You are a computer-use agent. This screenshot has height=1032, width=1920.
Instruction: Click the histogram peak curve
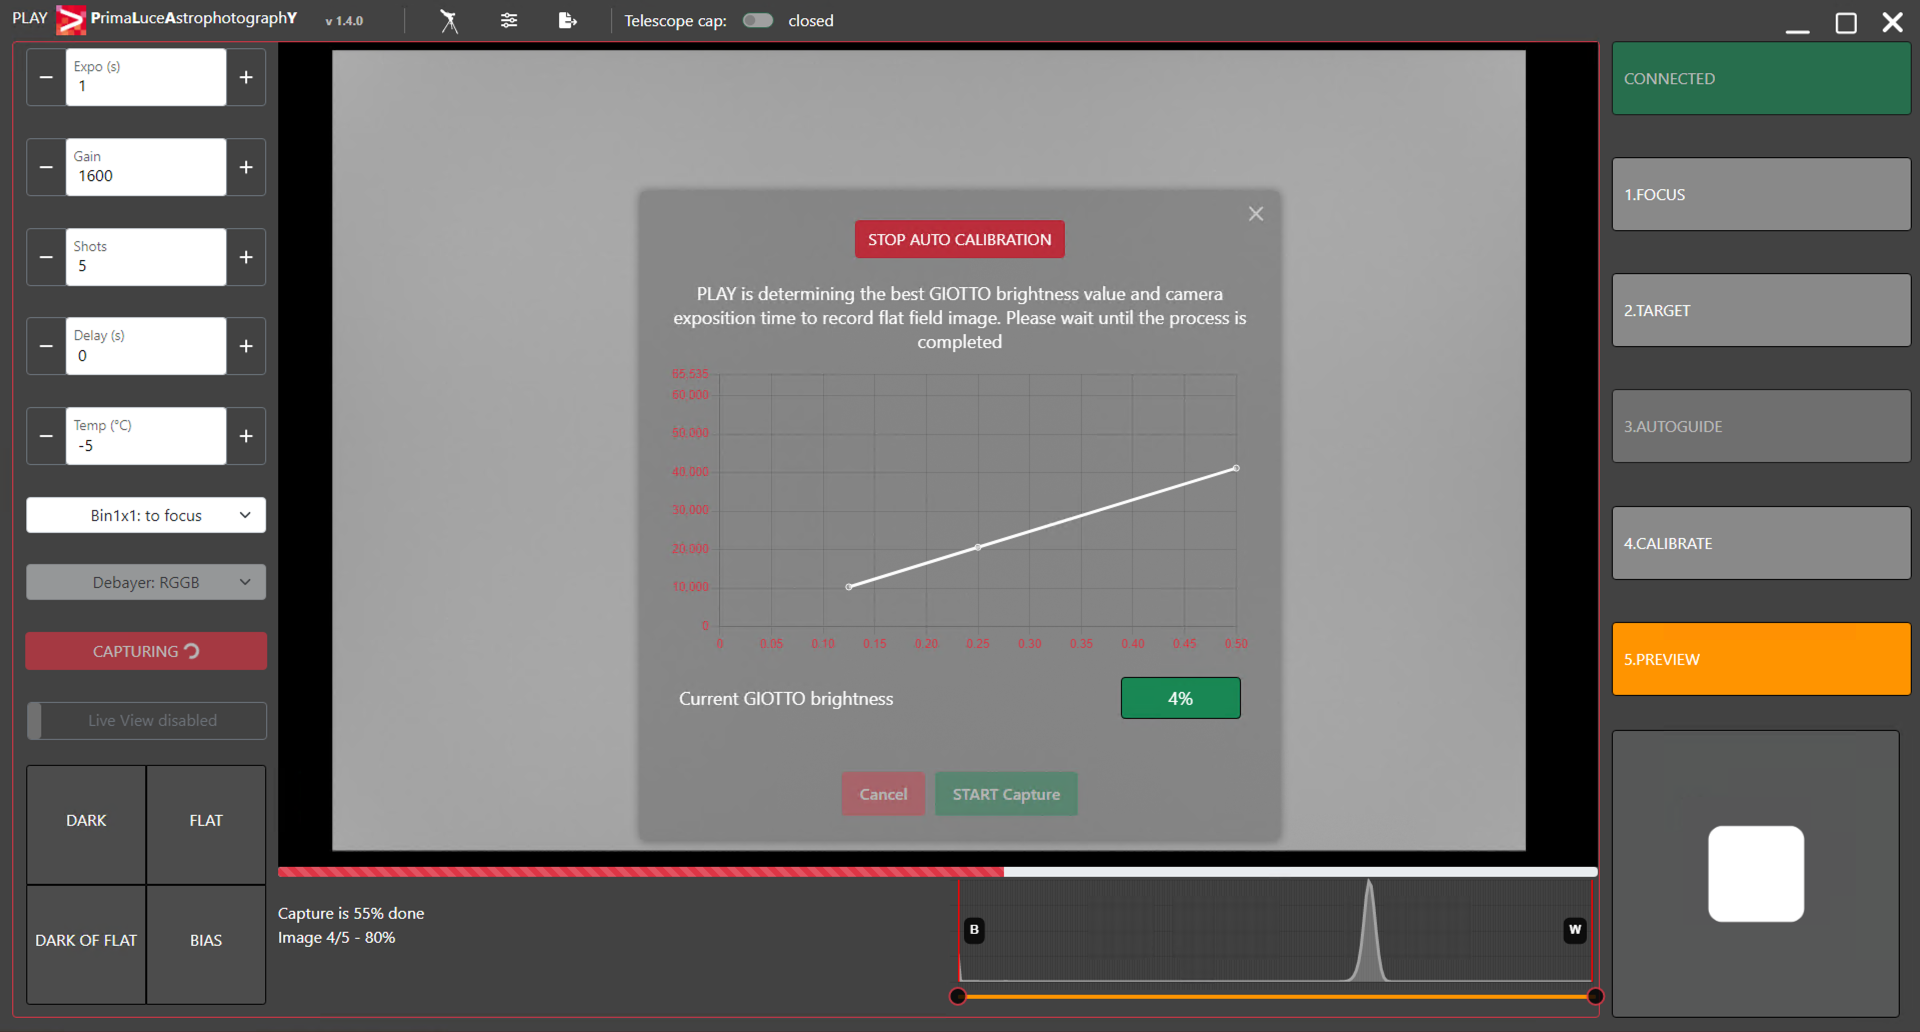(1369, 930)
